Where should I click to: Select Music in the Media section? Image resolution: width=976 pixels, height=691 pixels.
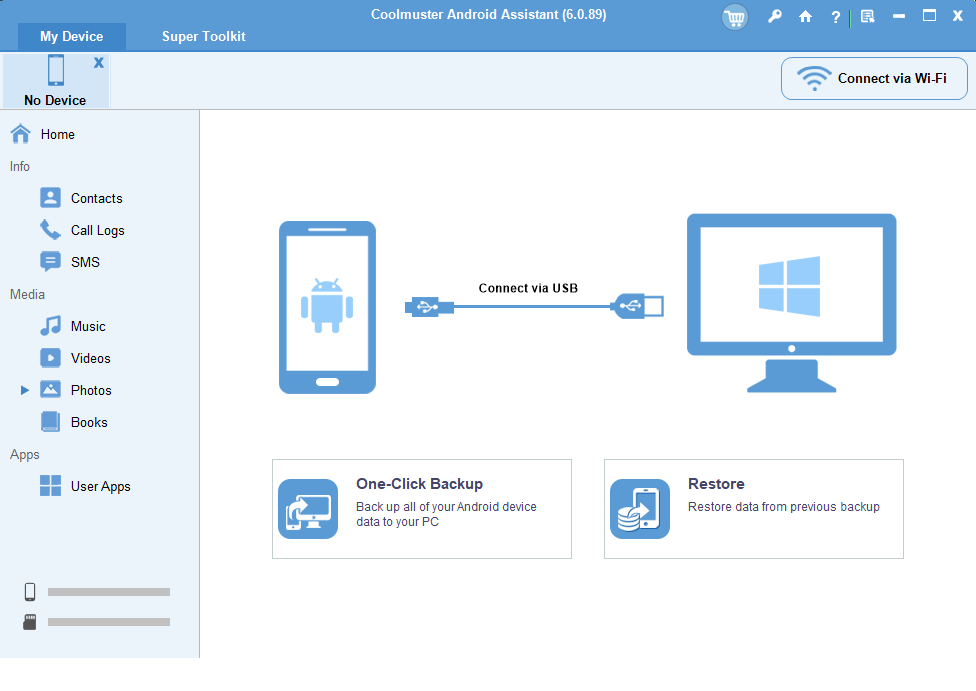tap(88, 326)
